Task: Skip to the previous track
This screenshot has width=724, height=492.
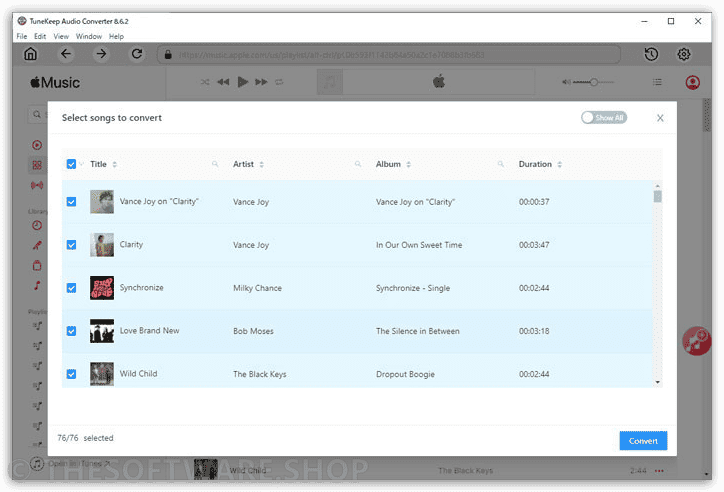Action: [x=223, y=82]
